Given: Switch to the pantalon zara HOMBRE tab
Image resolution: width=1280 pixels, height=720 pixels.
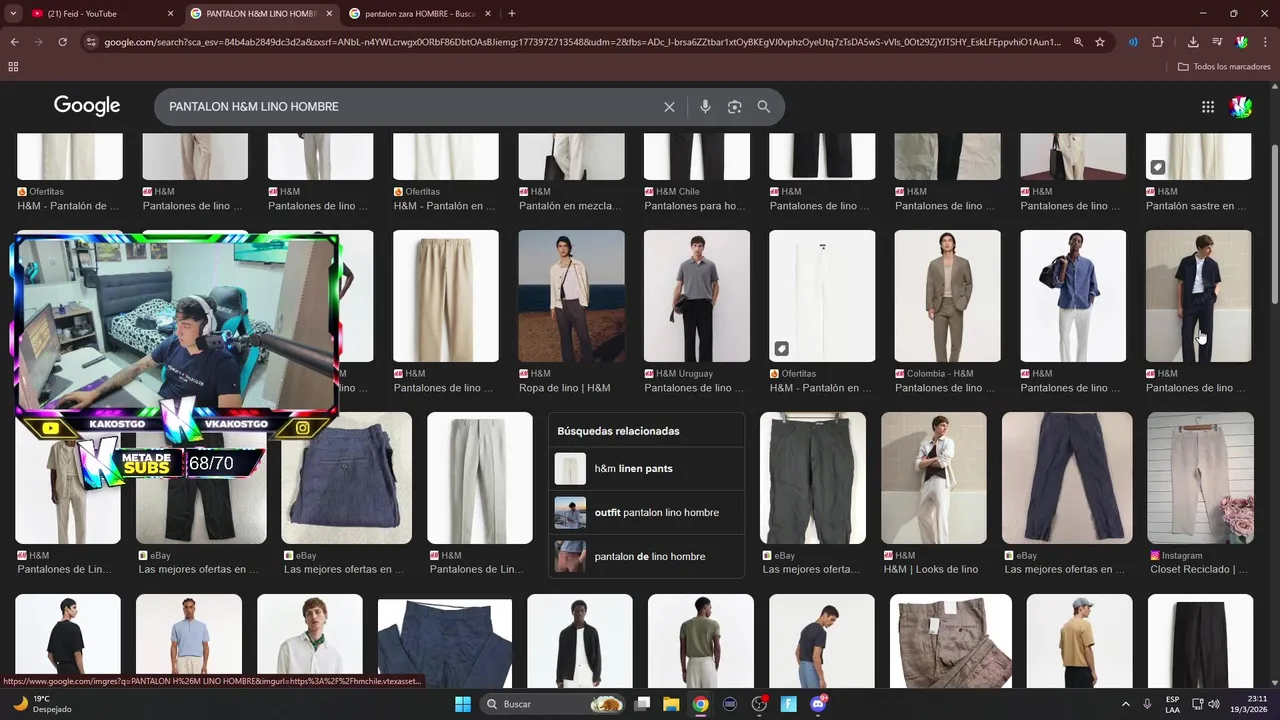Looking at the screenshot, I should [420, 14].
